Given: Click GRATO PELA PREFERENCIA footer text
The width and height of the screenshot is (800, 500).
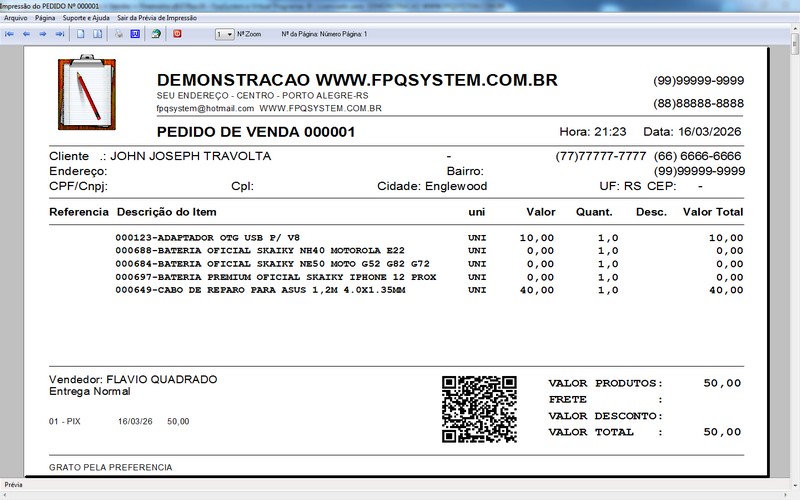Looking at the screenshot, I should coord(111,467).
